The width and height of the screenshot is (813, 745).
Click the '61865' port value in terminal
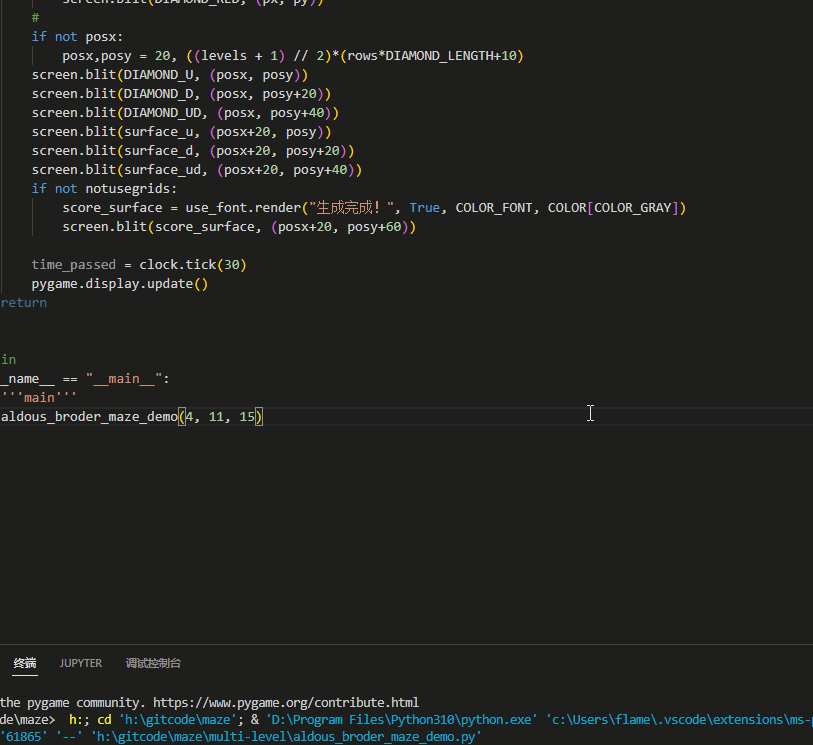coord(23,737)
